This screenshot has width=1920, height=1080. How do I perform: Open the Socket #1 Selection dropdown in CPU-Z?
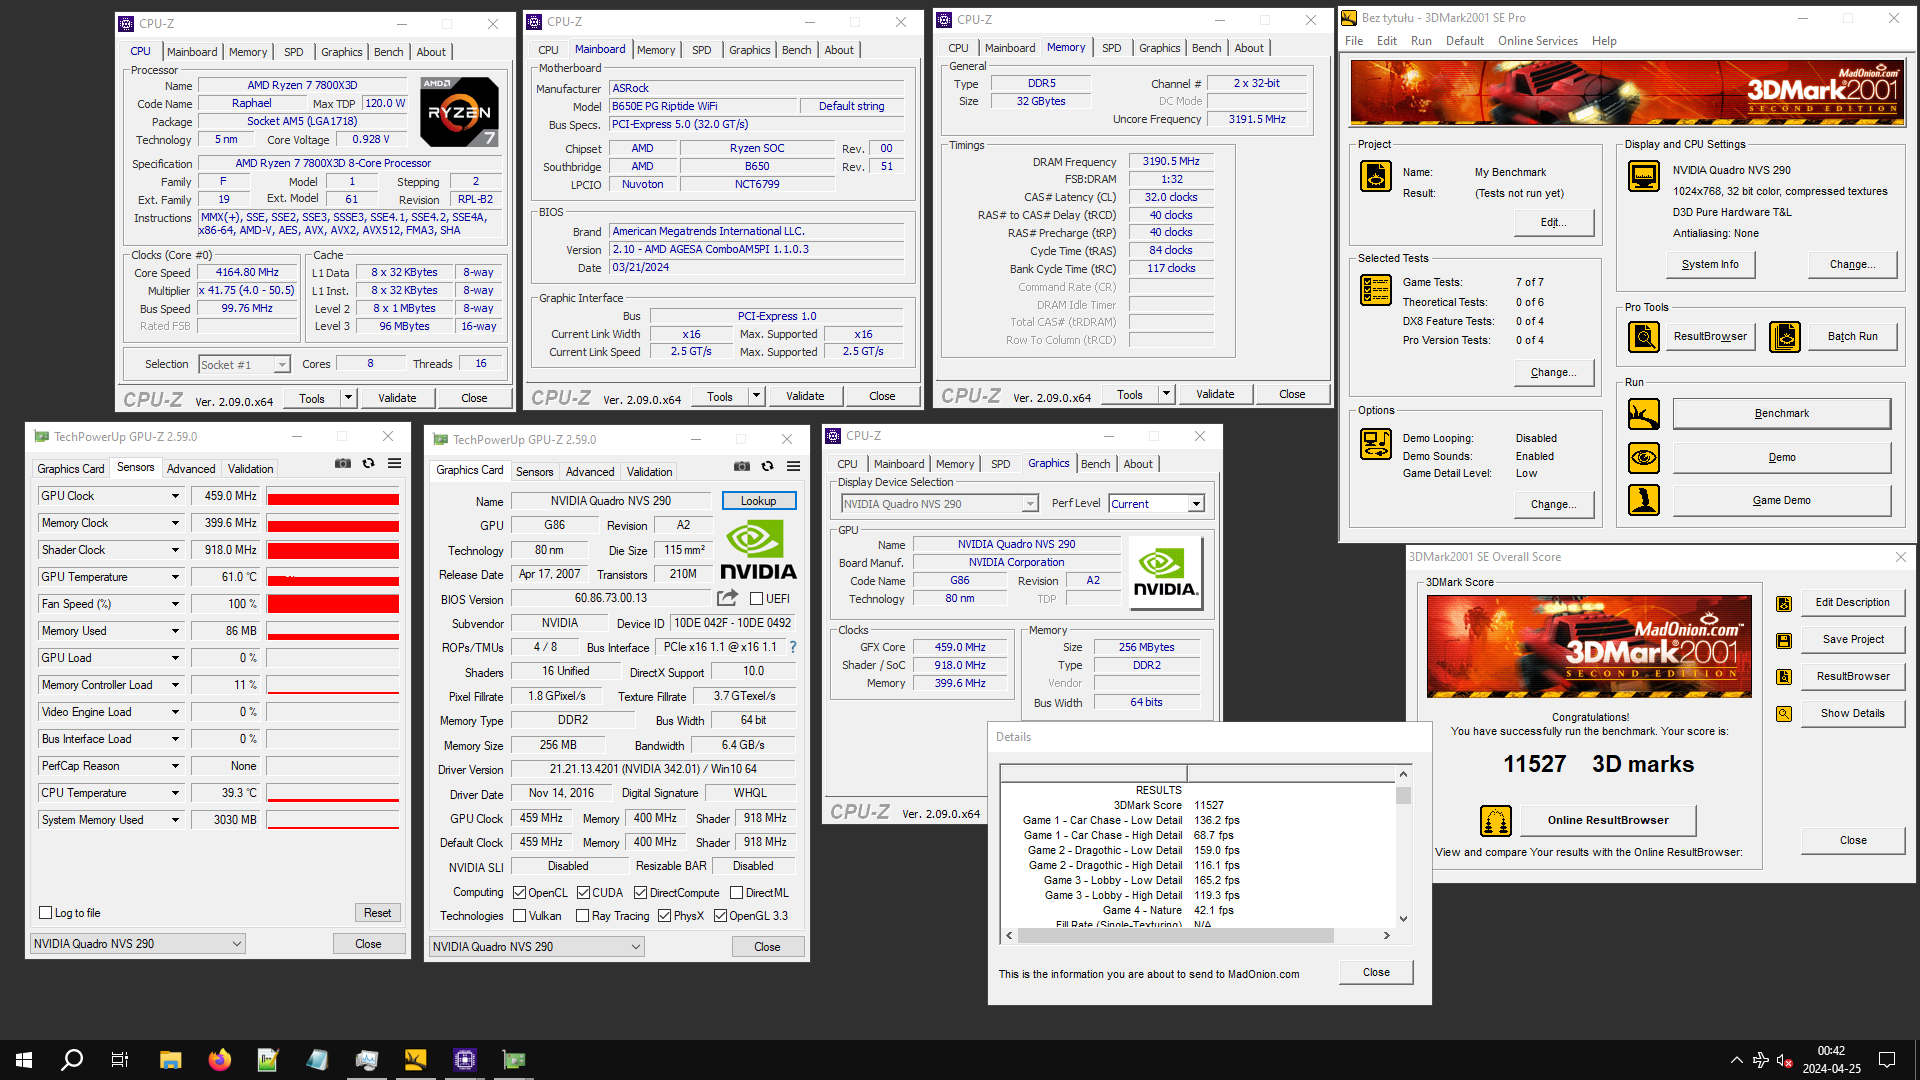coord(245,365)
